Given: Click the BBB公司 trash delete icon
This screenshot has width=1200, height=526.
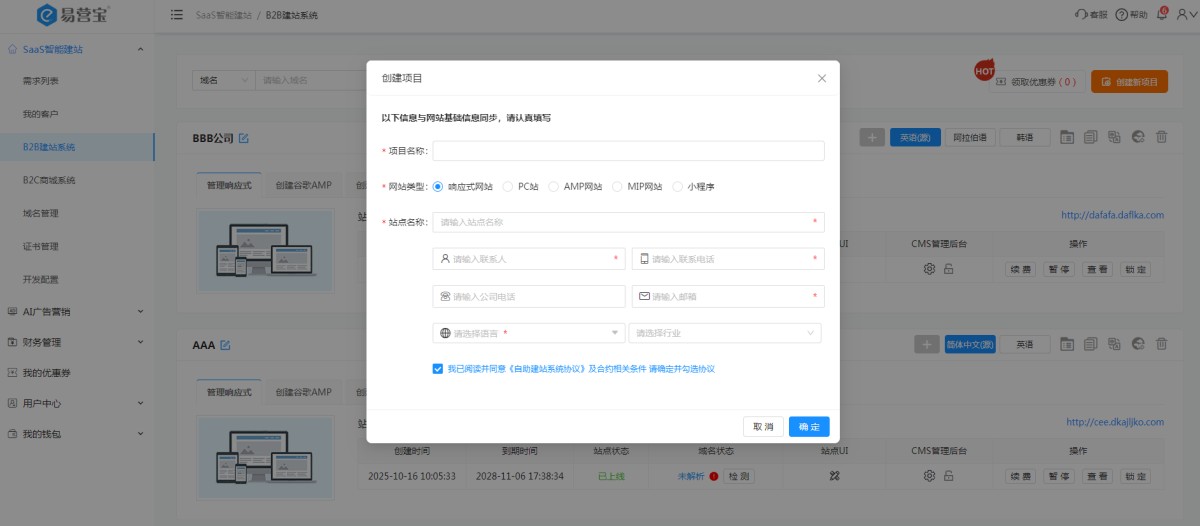Looking at the screenshot, I should [x=1161, y=137].
